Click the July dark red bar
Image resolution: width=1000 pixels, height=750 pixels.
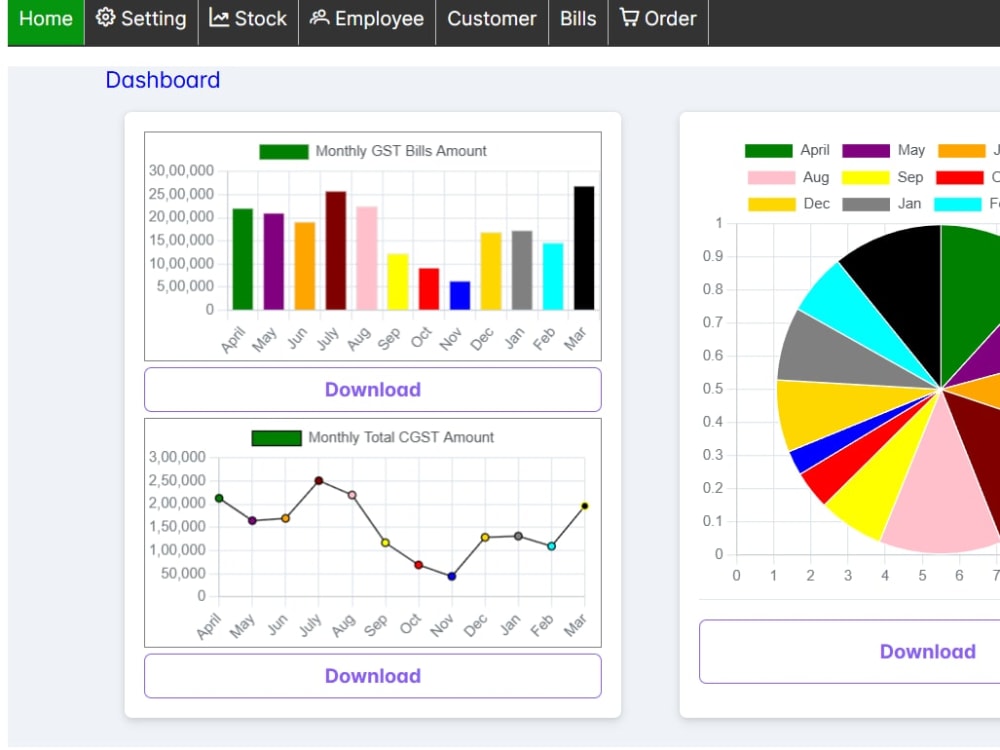336,251
